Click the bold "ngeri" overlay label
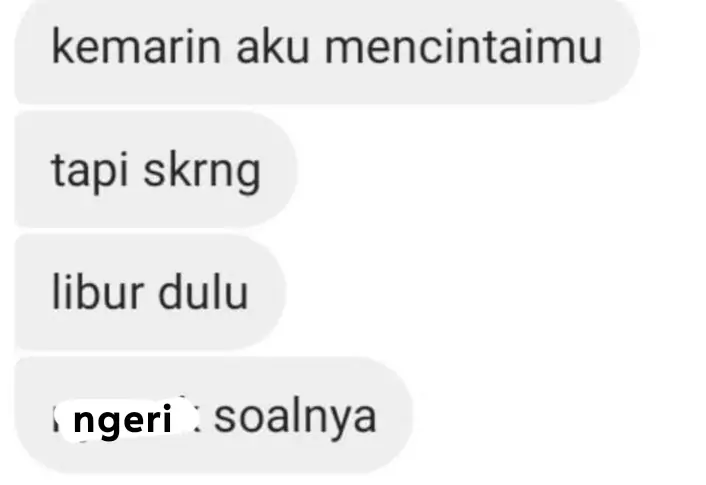Viewport: 706px width, 485px height. point(122,419)
